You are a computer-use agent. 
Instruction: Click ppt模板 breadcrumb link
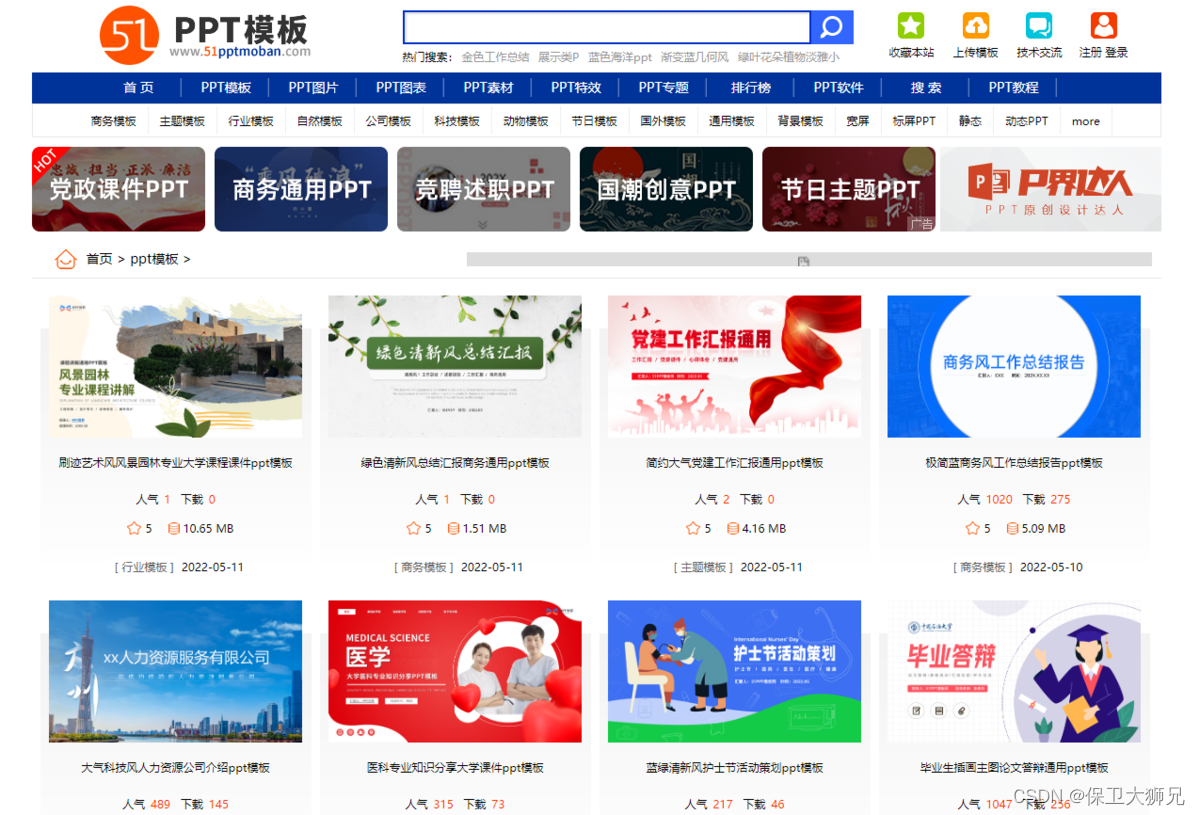[154, 259]
